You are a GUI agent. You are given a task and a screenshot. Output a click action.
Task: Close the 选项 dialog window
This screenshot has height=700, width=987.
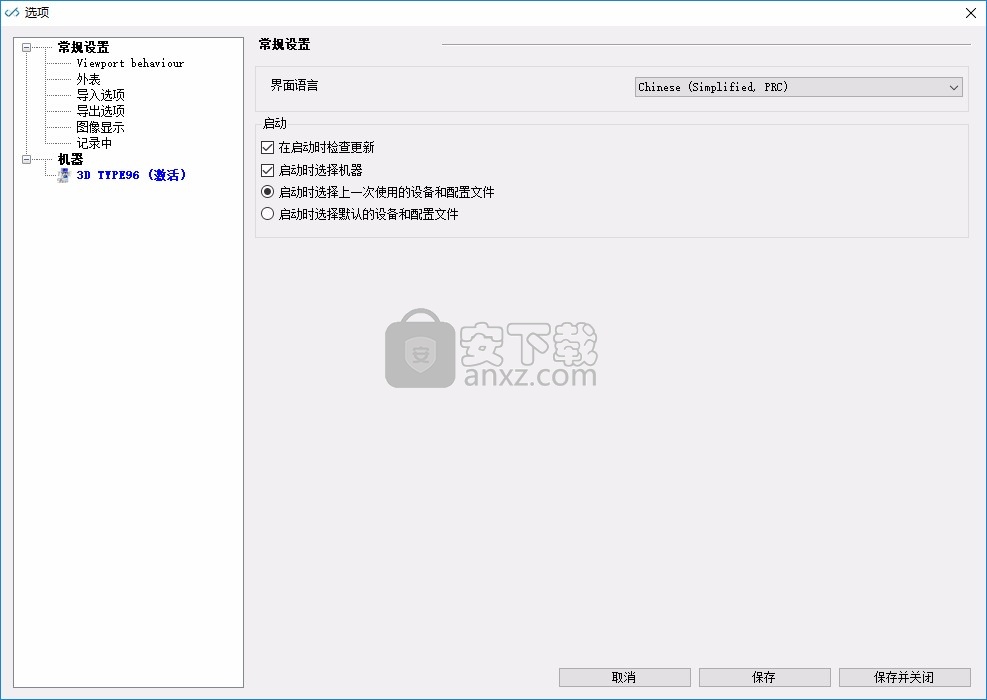971,13
